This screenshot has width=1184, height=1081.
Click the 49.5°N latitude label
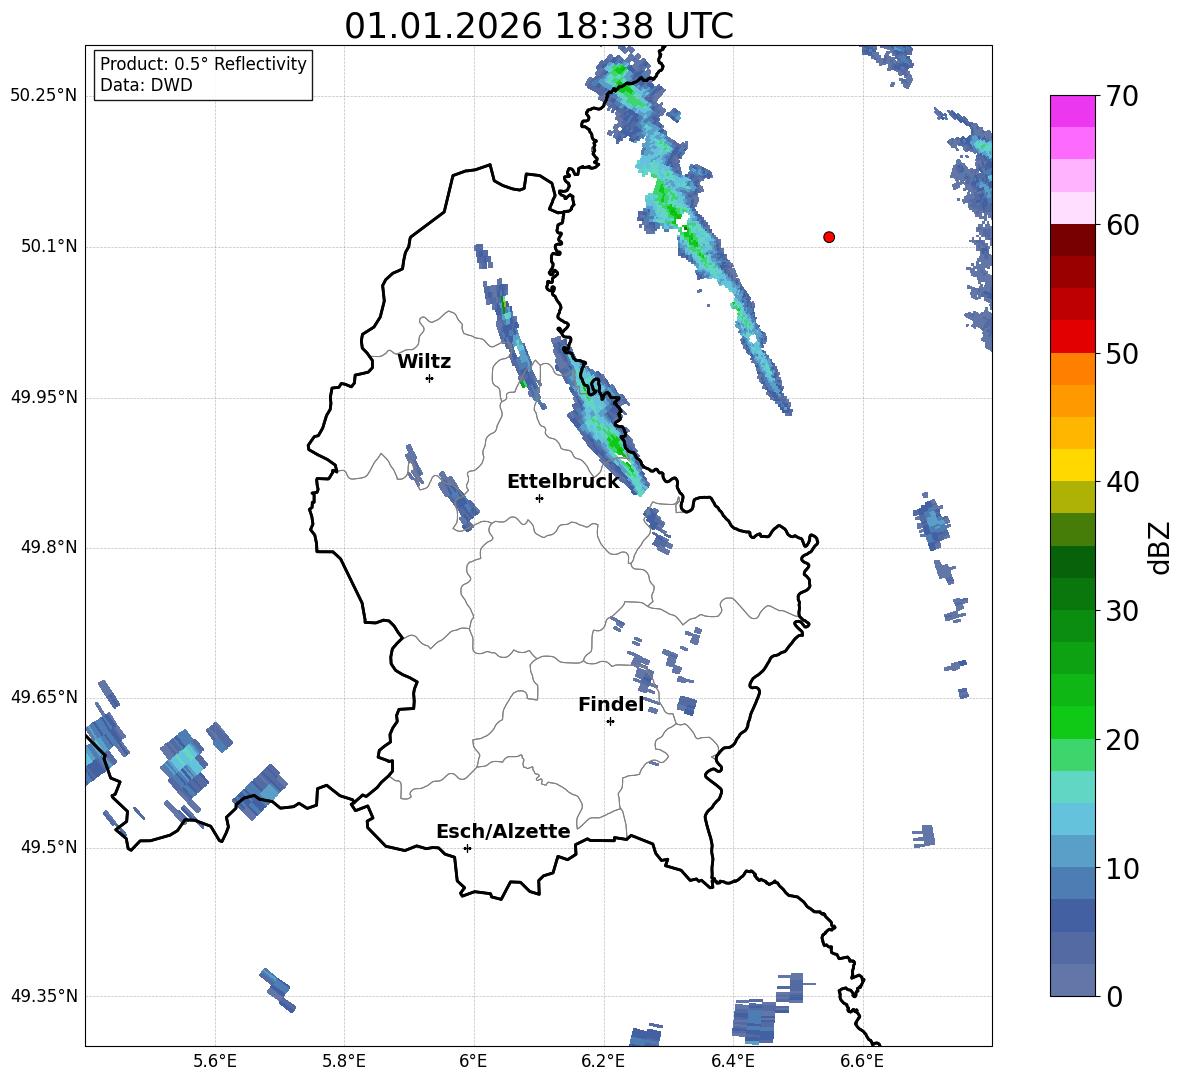pyautogui.click(x=49, y=847)
